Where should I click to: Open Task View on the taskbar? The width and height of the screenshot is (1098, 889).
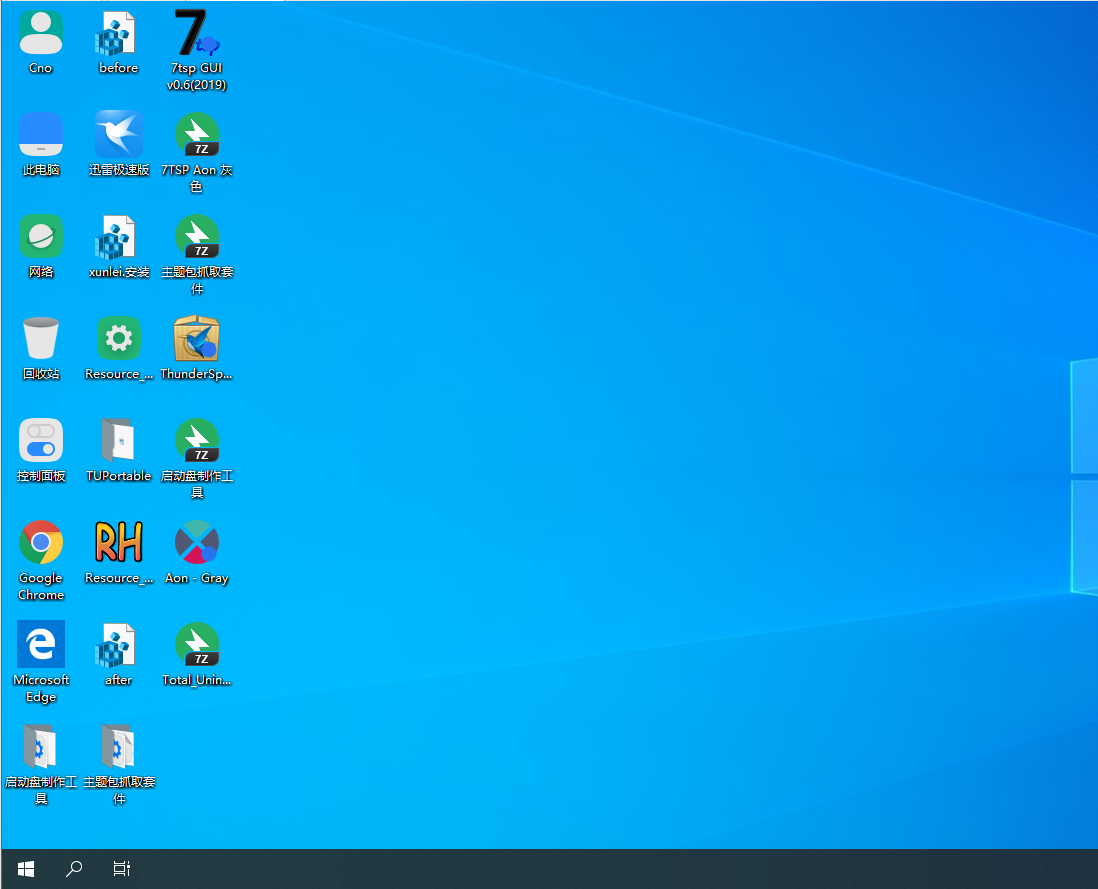pos(121,869)
